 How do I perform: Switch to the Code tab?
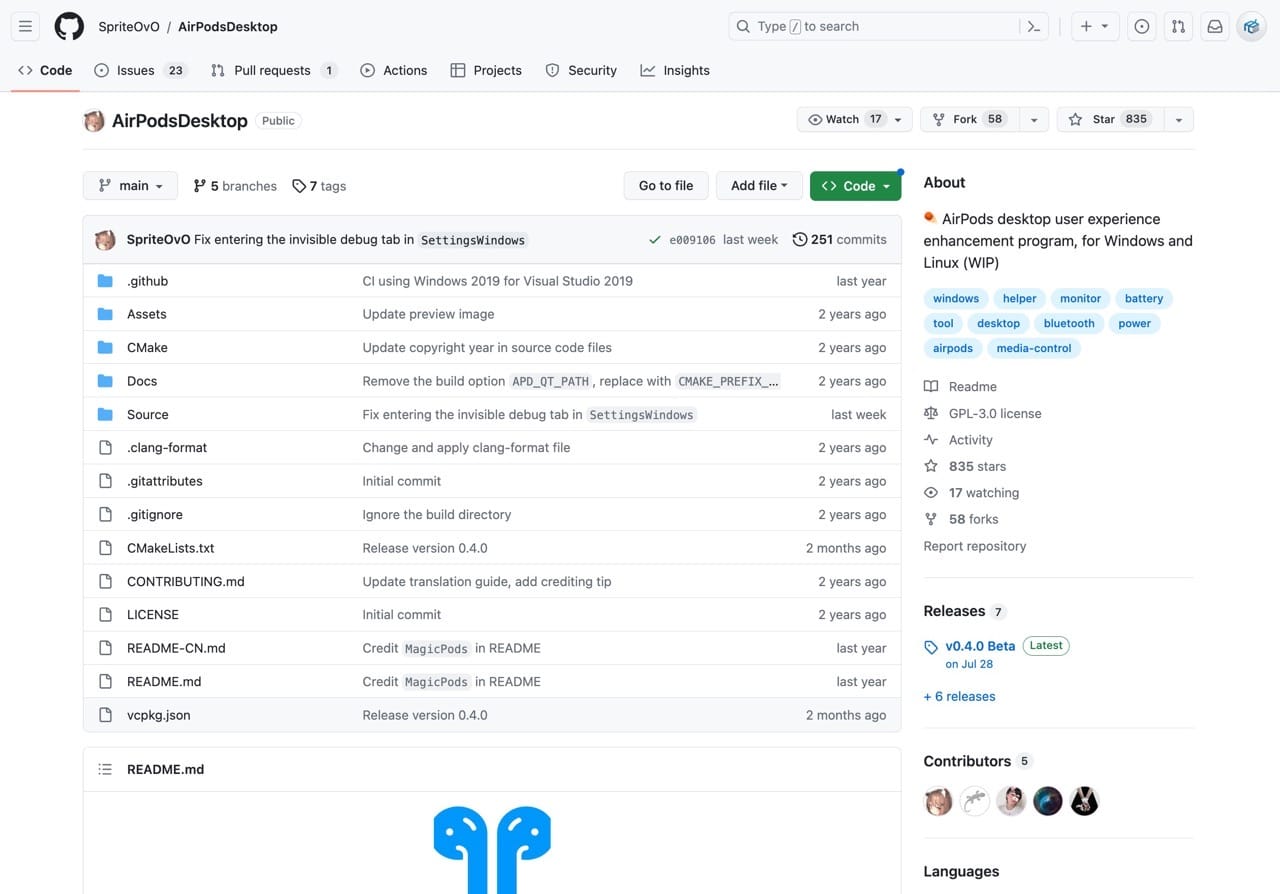click(45, 71)
